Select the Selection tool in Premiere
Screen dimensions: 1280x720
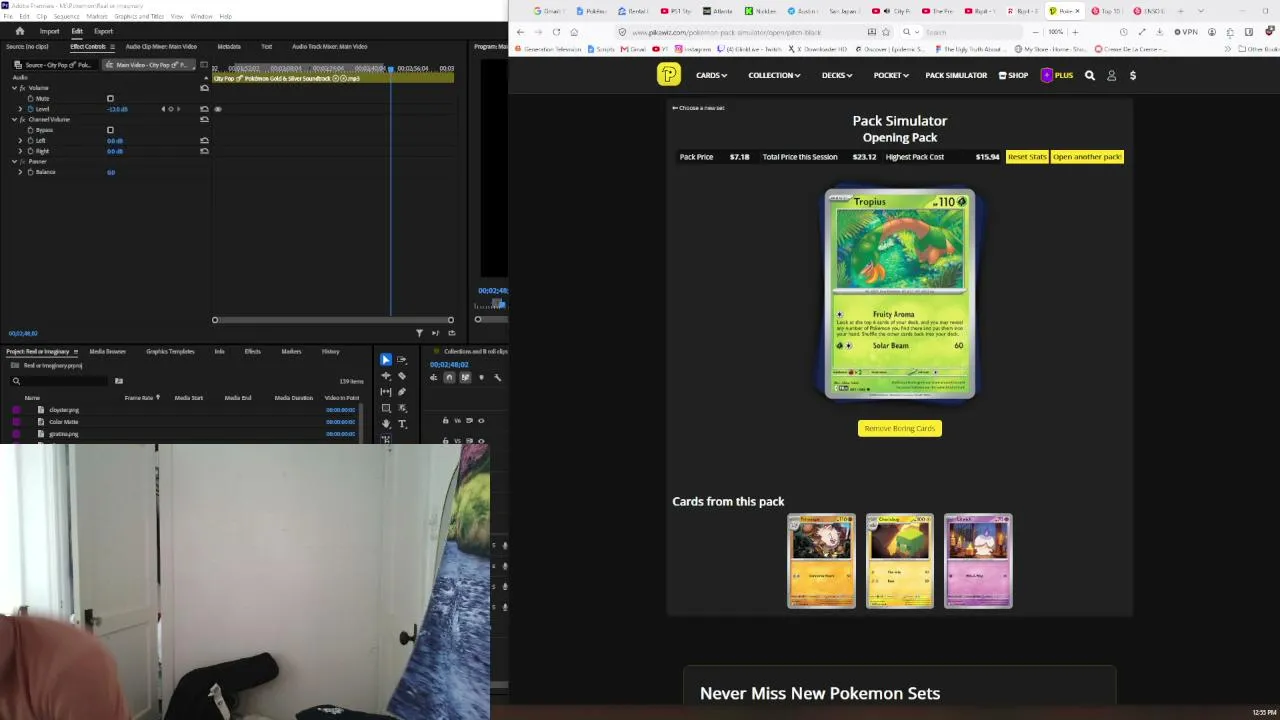(x=386, y=360)
